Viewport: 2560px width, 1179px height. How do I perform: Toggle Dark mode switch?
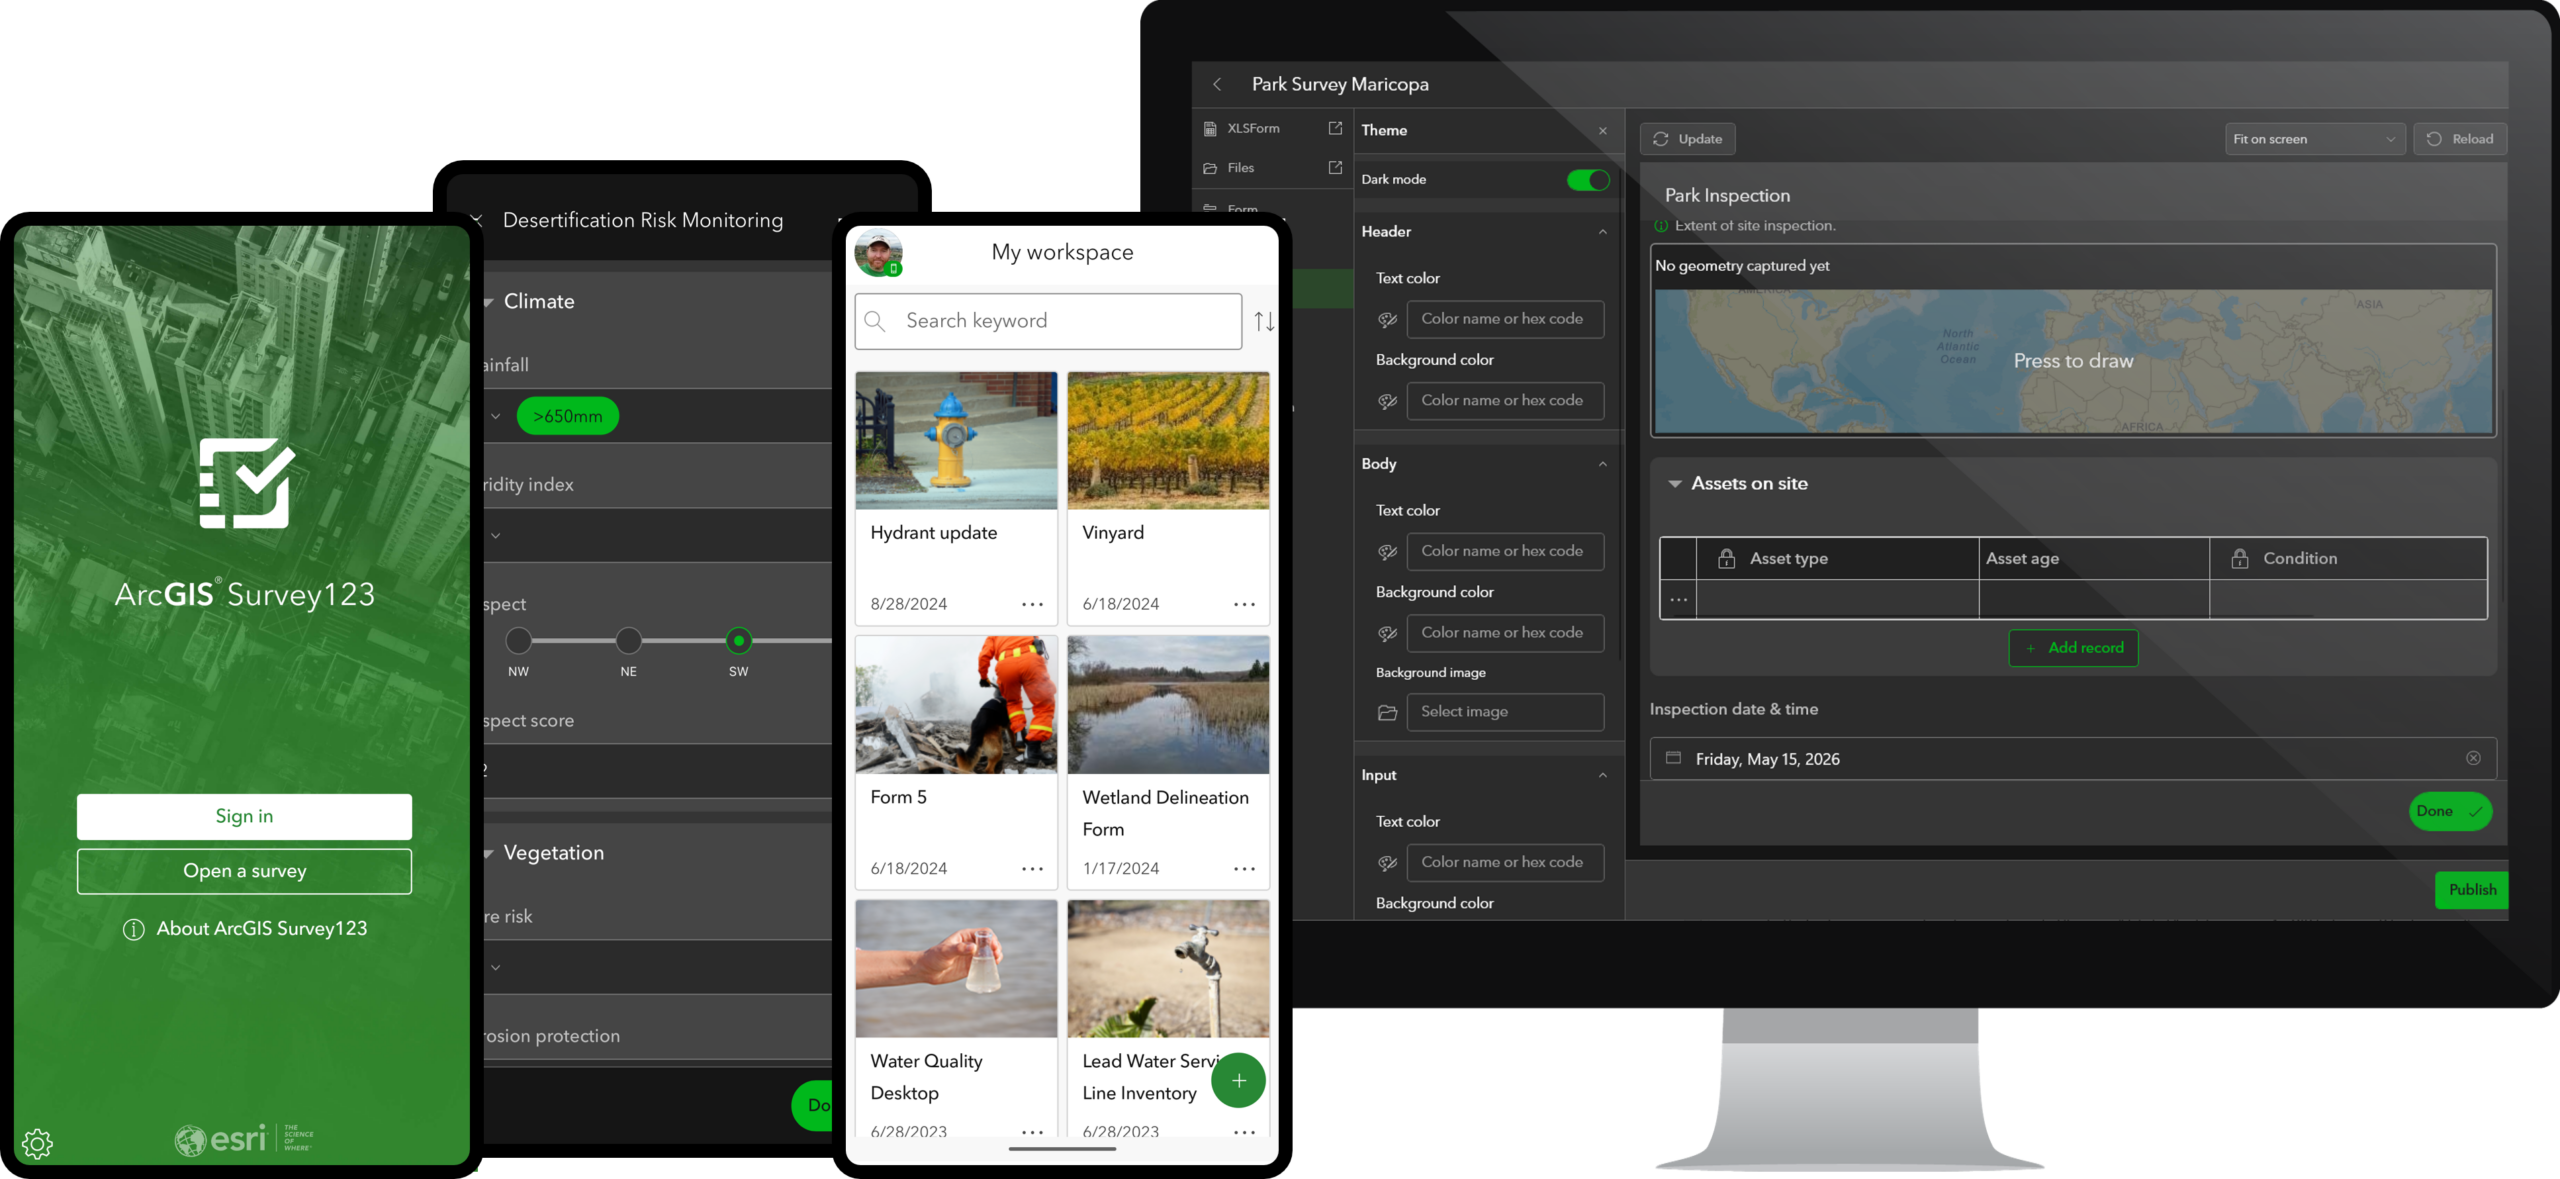[x=1587, y=180]
